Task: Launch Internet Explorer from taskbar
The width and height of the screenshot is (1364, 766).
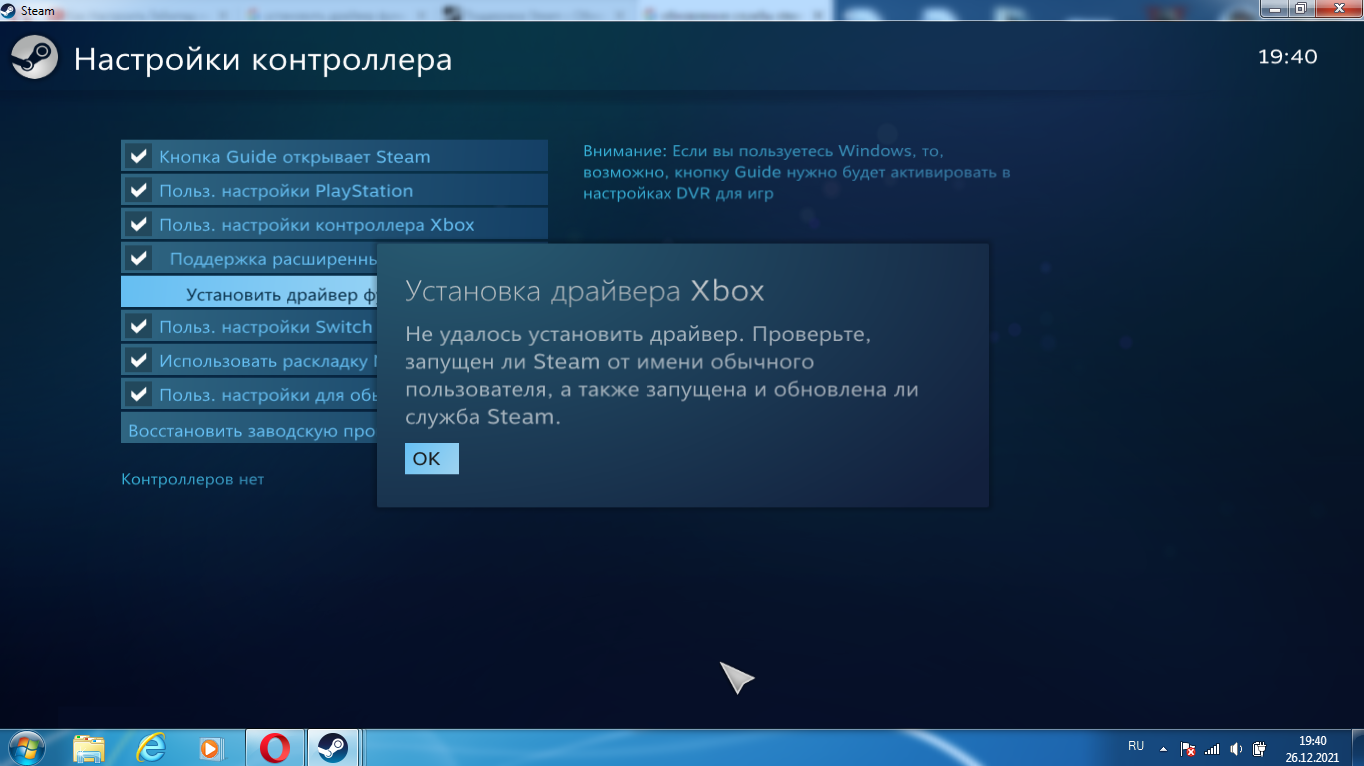Action: (x=151, y=748)
